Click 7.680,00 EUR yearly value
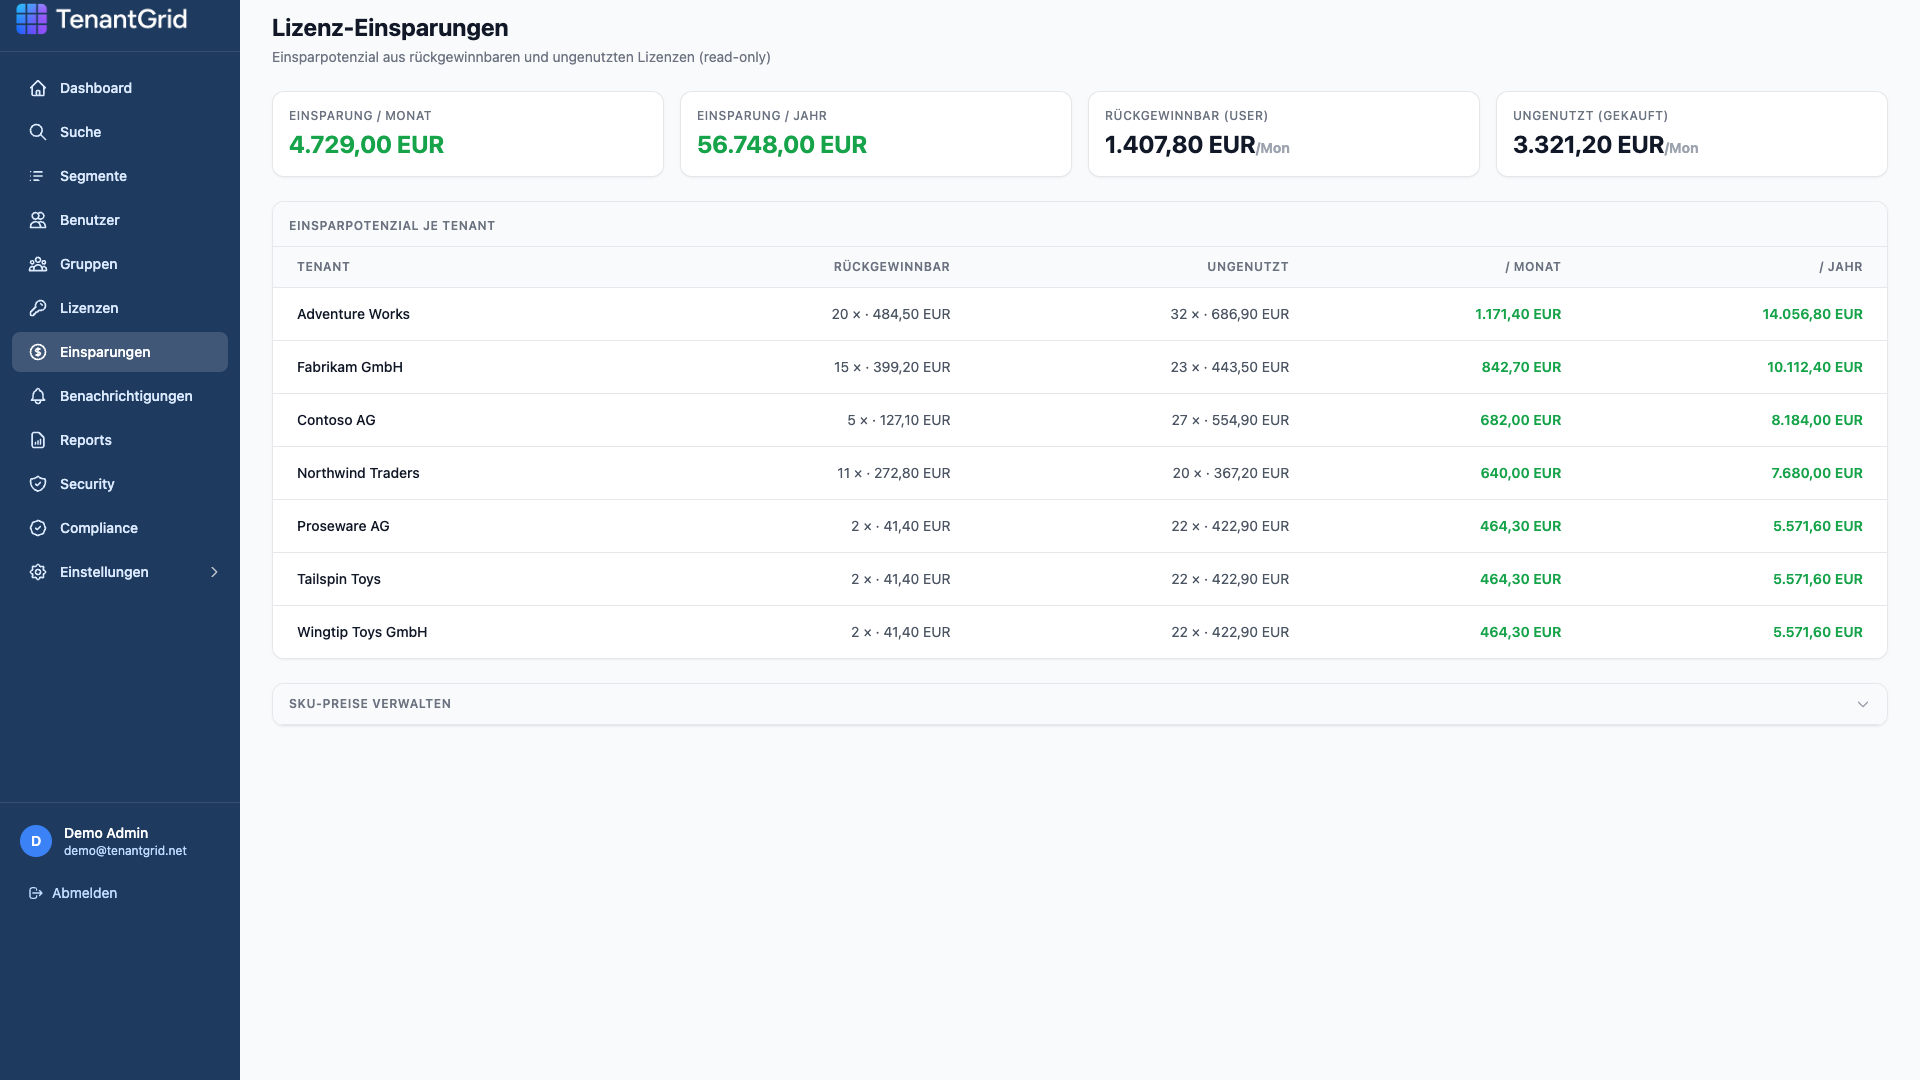This screenshot has height=1080, width=1920. tap(1817, 473)
